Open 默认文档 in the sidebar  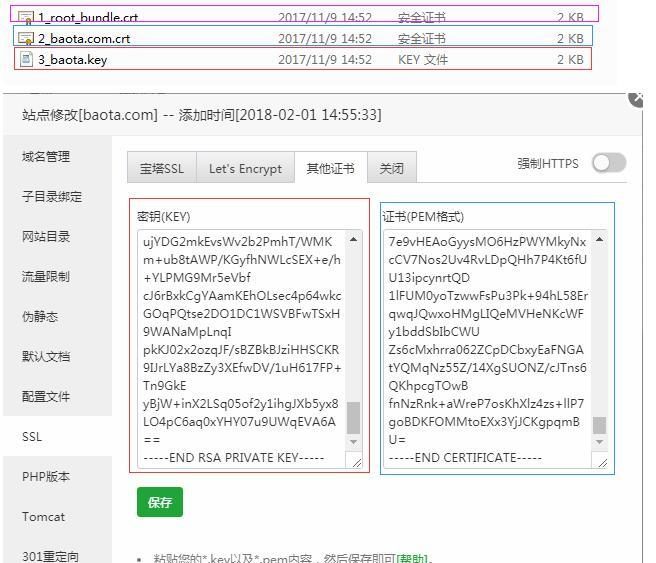(x=46, y=357)
